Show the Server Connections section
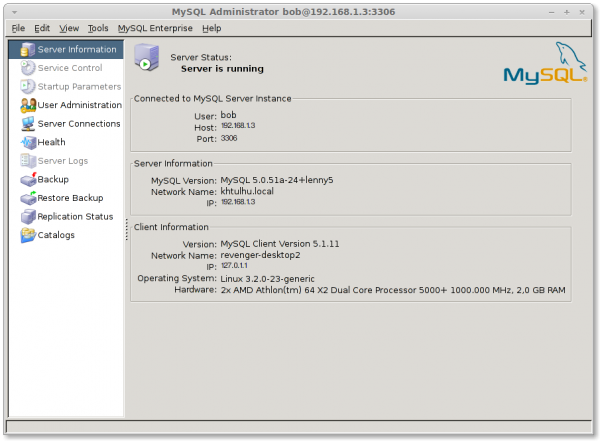The height and width of the screenshot is (441, 600). pyautogui.click(x=79, y=124)
